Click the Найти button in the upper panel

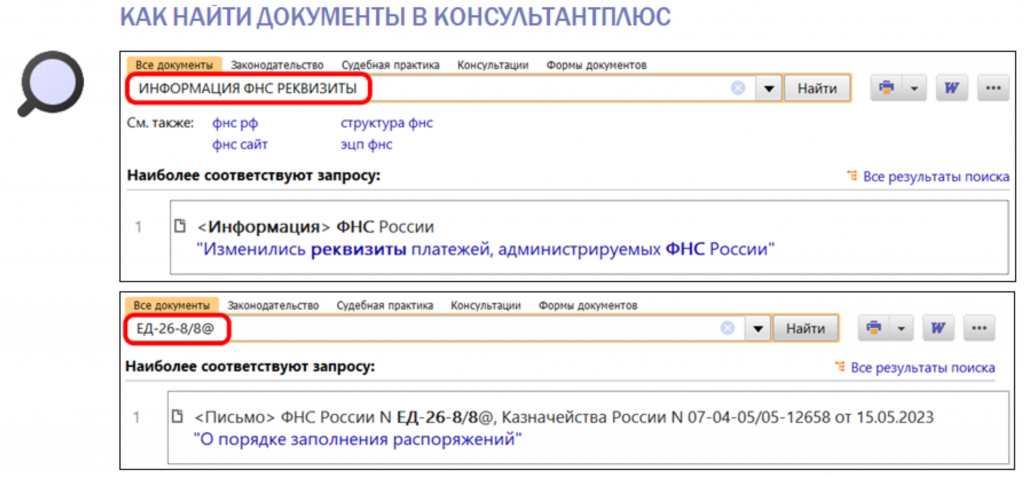click(817, 88)
